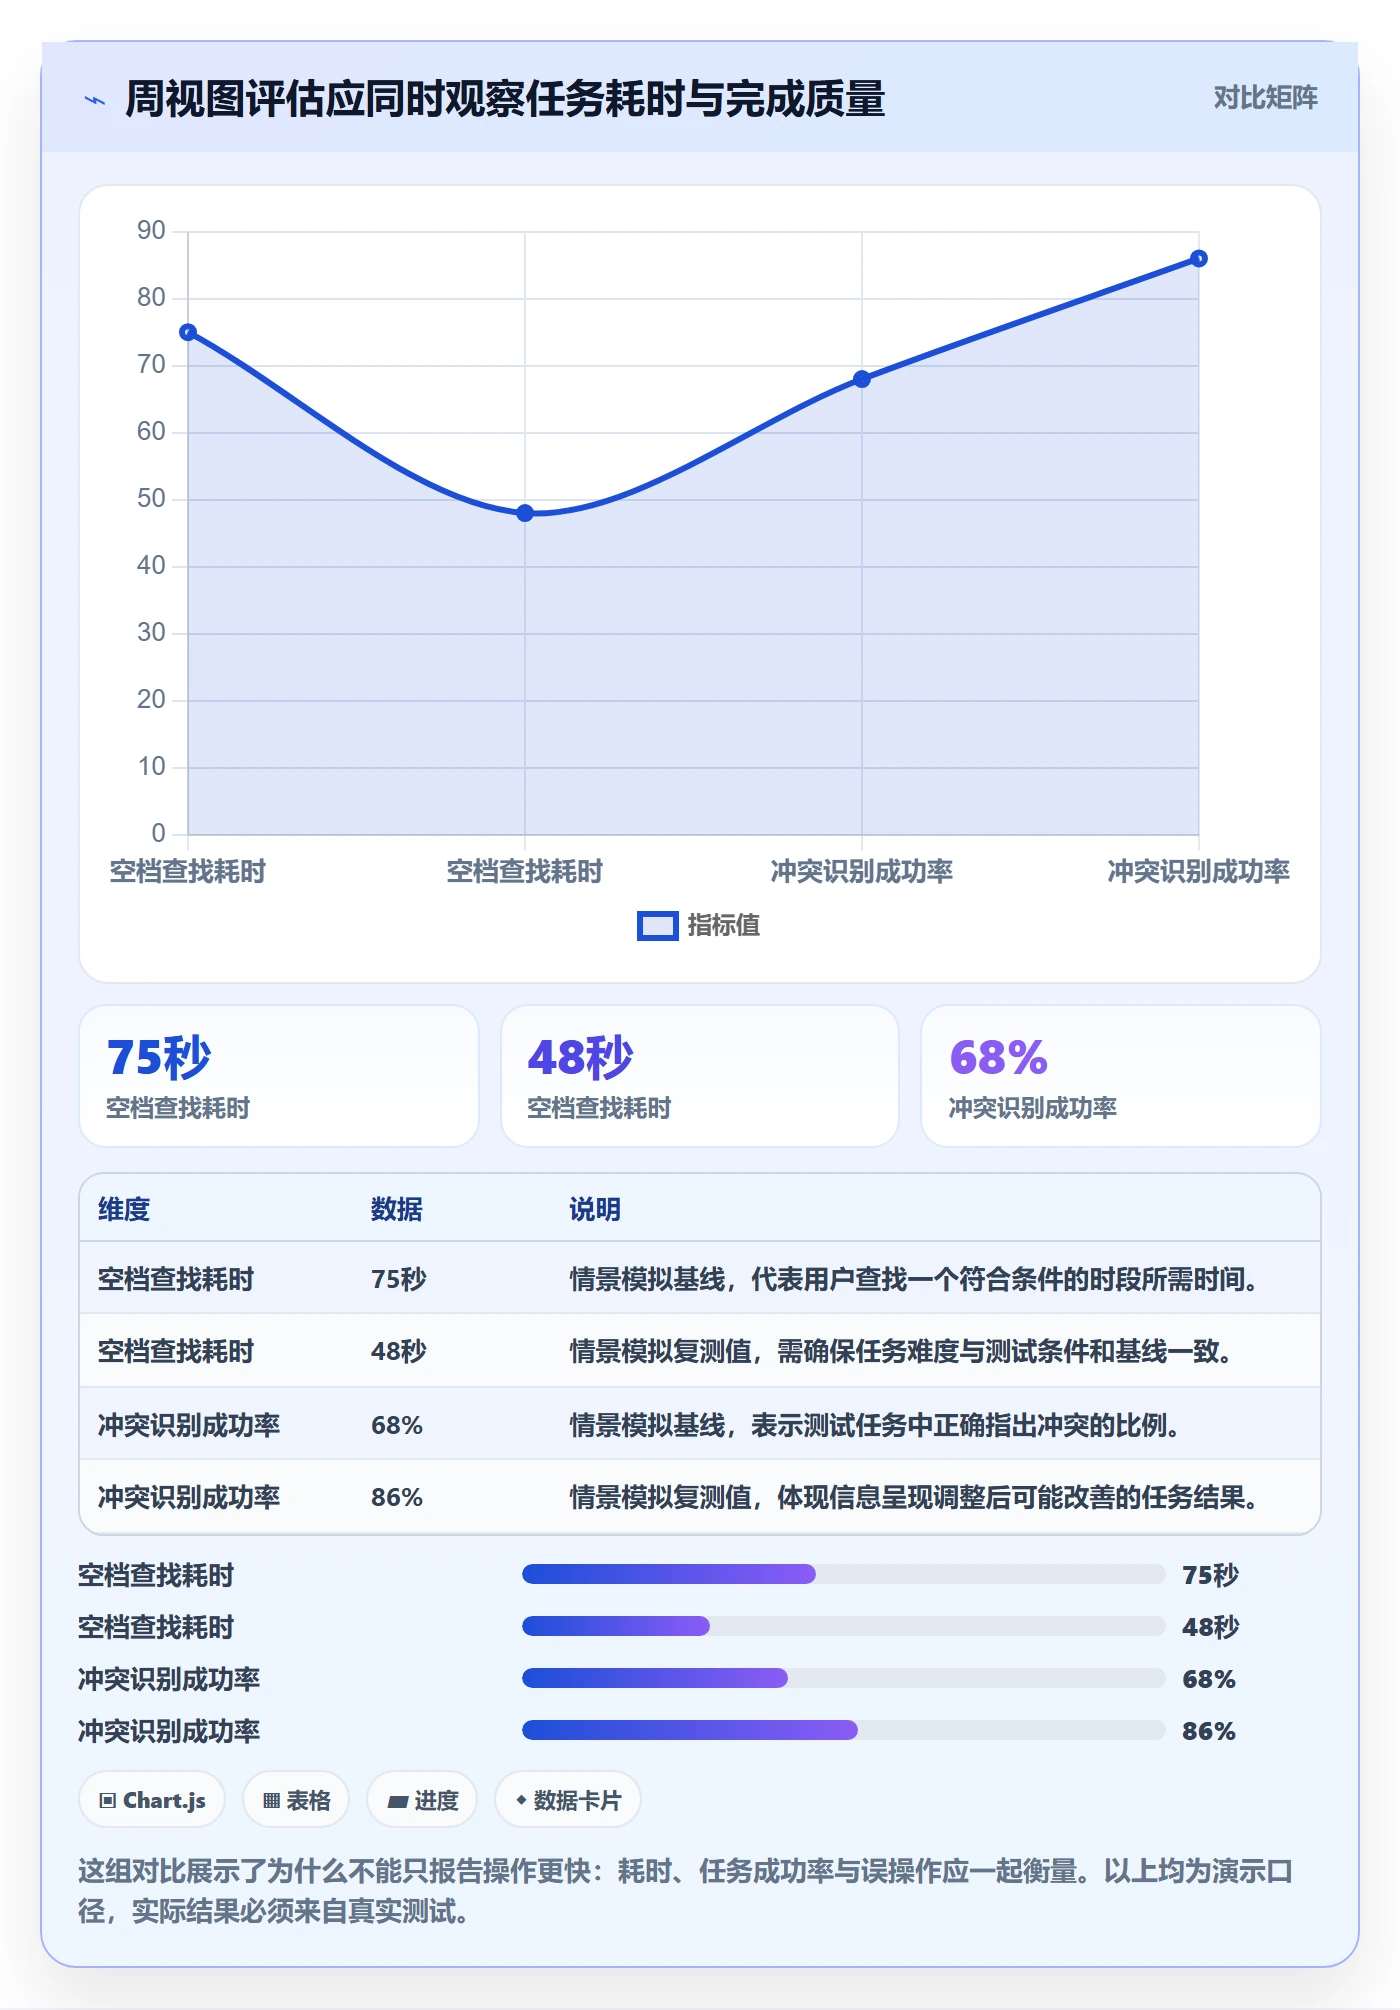Click the 对比矩阵 label in the header
The image size is (1400, 2010).
[1265, 97]
